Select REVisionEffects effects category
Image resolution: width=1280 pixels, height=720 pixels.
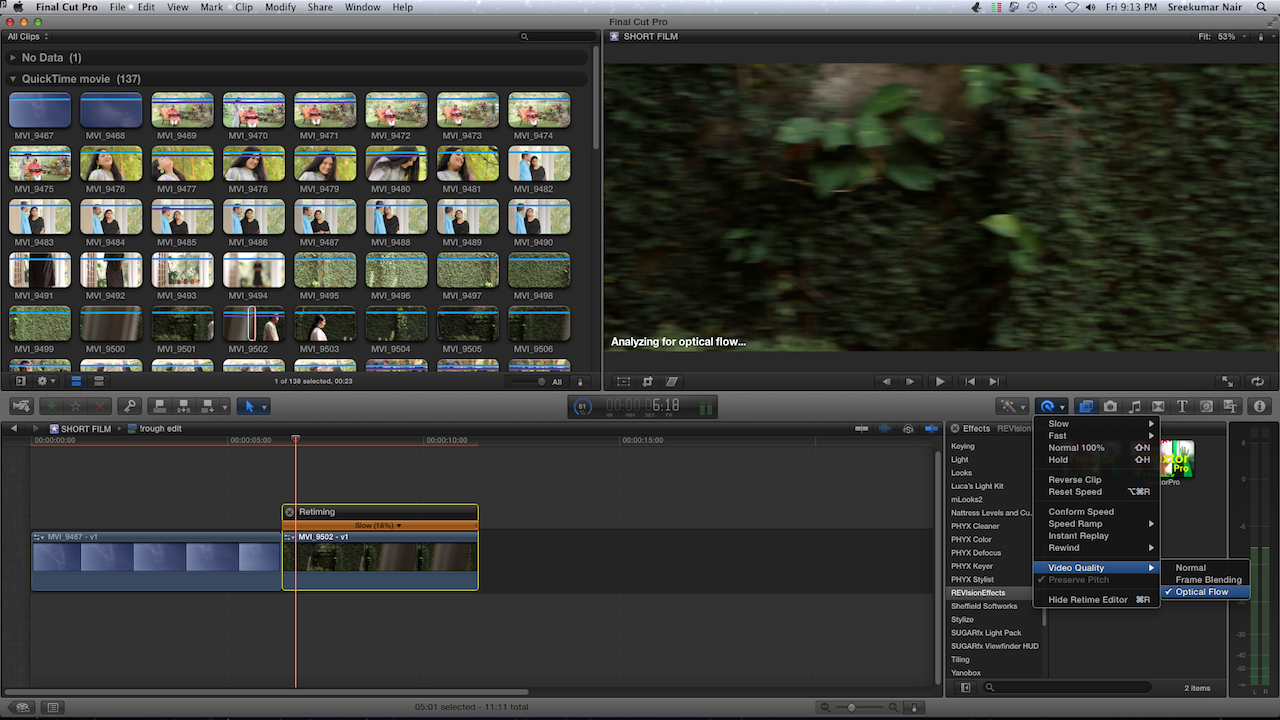(978, 593)
